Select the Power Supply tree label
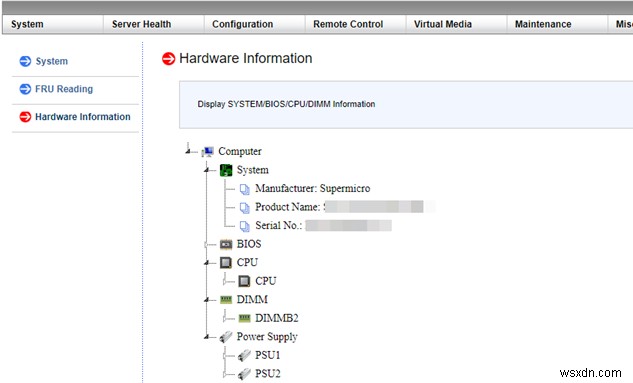 (x=267, y=337)
